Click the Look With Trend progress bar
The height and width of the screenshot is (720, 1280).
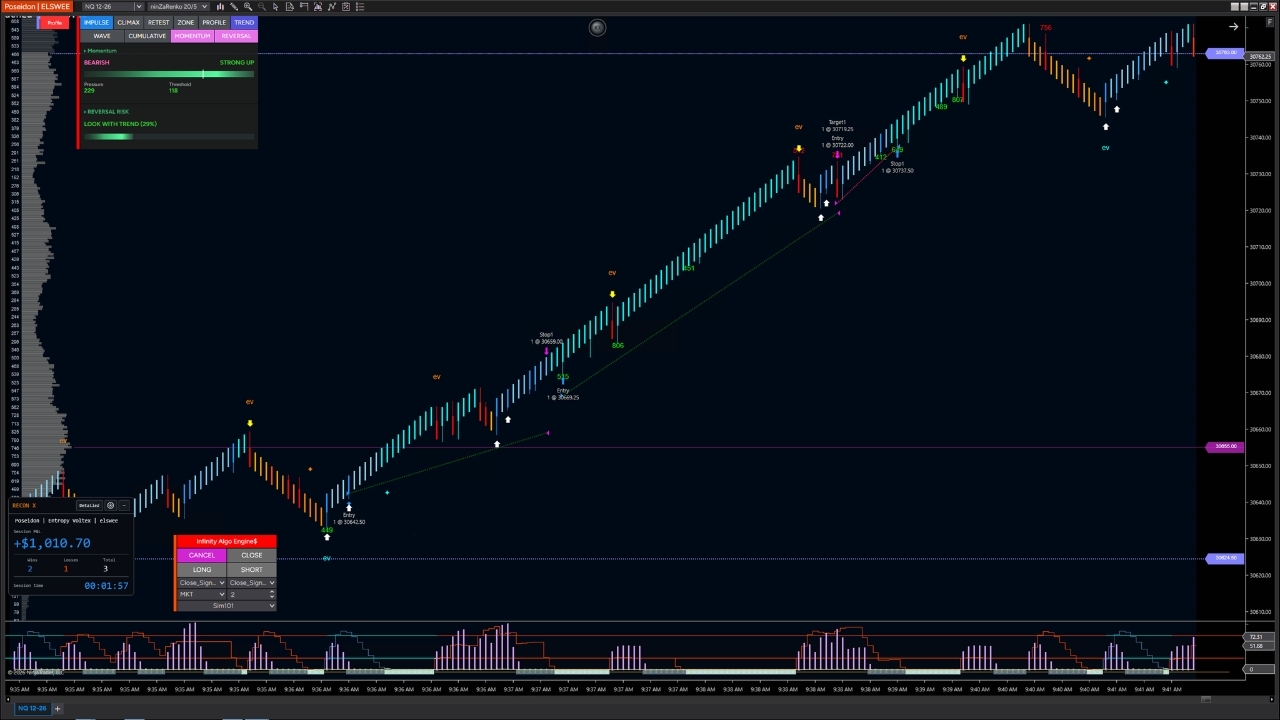click(x=168, y=136)
